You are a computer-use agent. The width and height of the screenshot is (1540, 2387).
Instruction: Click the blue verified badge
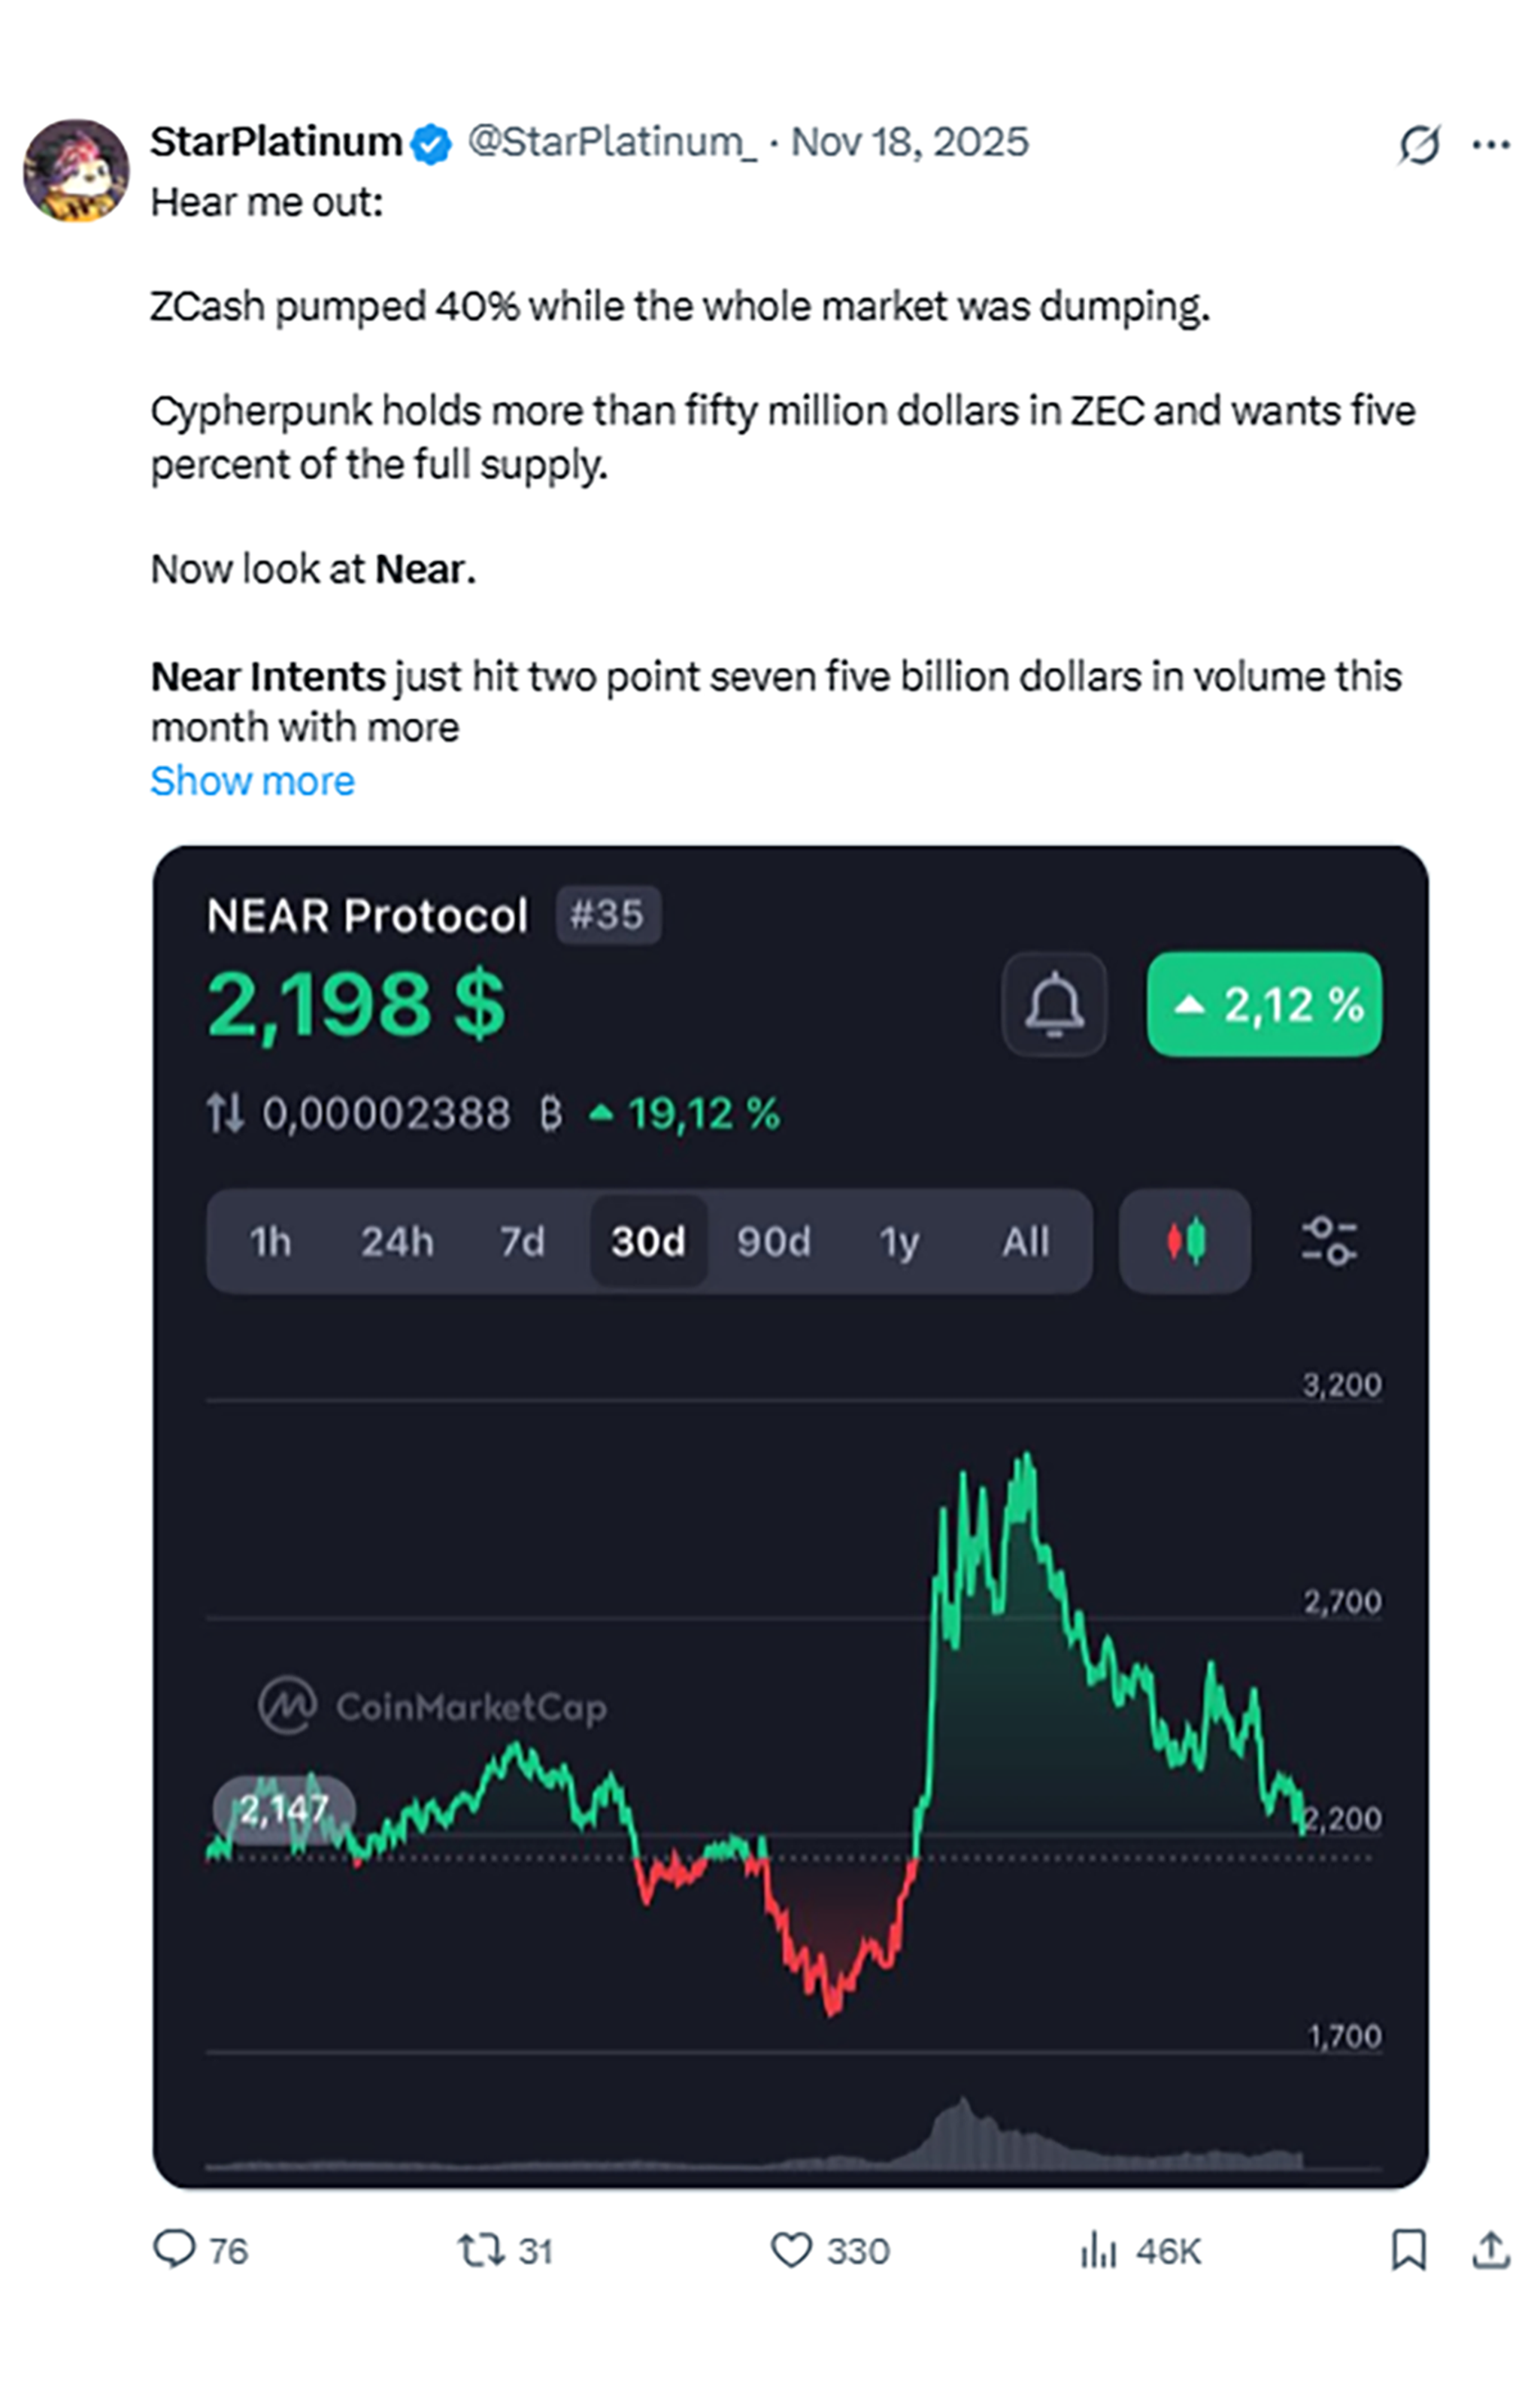point(431,144)
